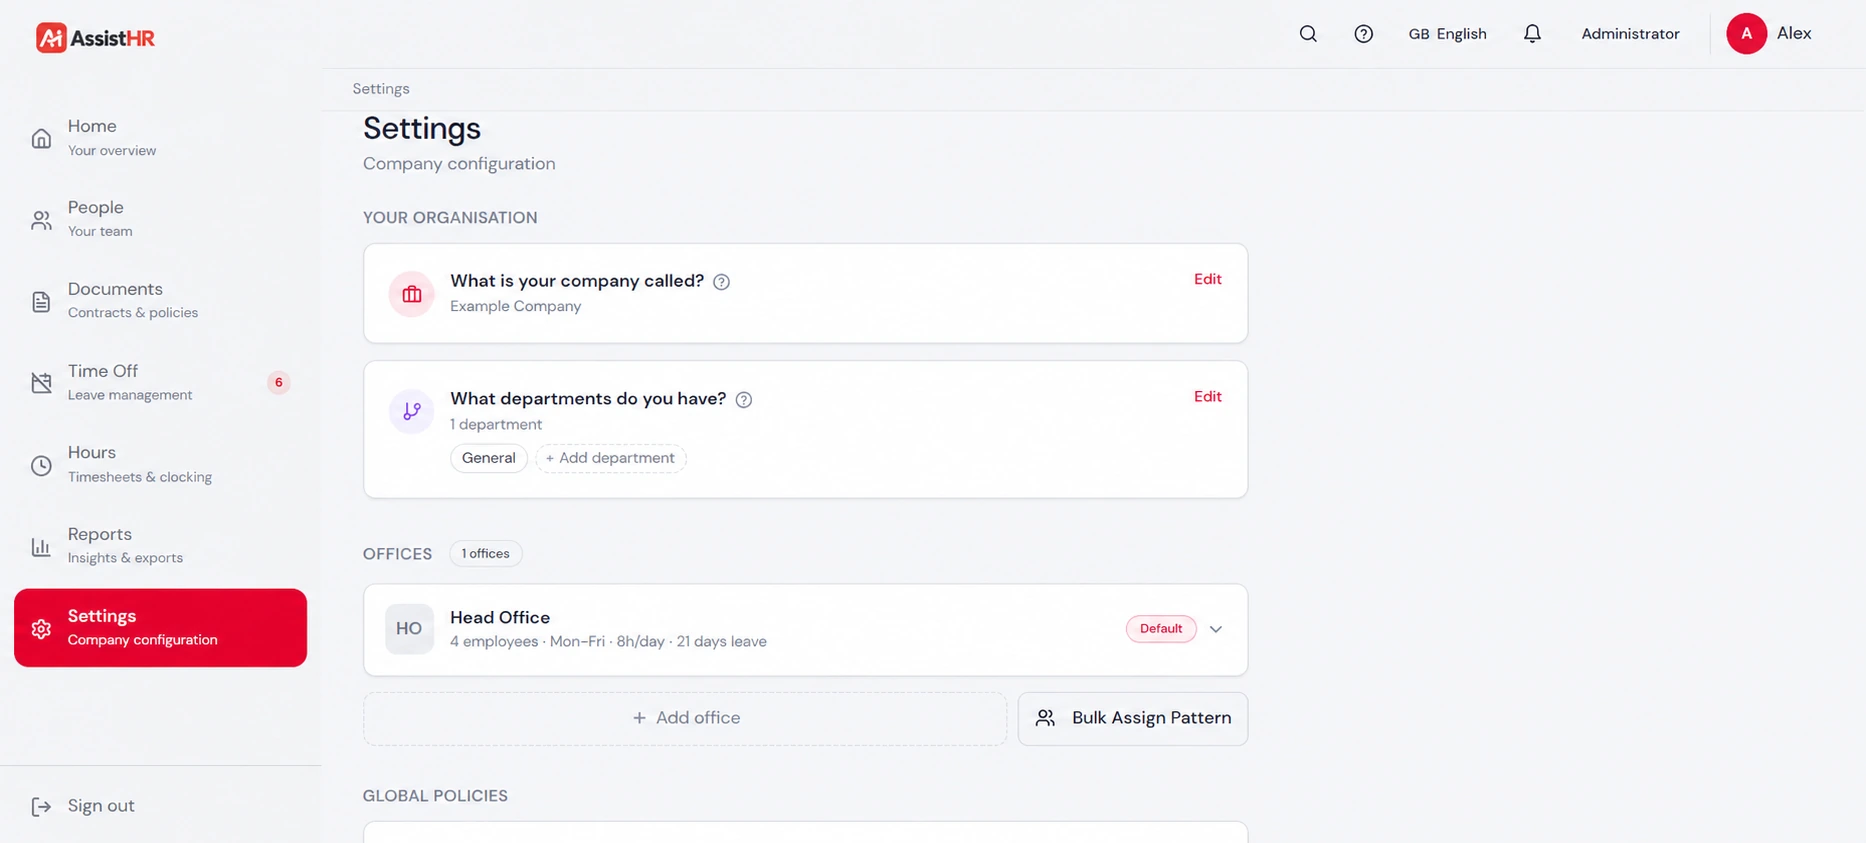Screen dimensions: 1866x843
Task: Click info icon beside company name question
Action: [721, 282]
